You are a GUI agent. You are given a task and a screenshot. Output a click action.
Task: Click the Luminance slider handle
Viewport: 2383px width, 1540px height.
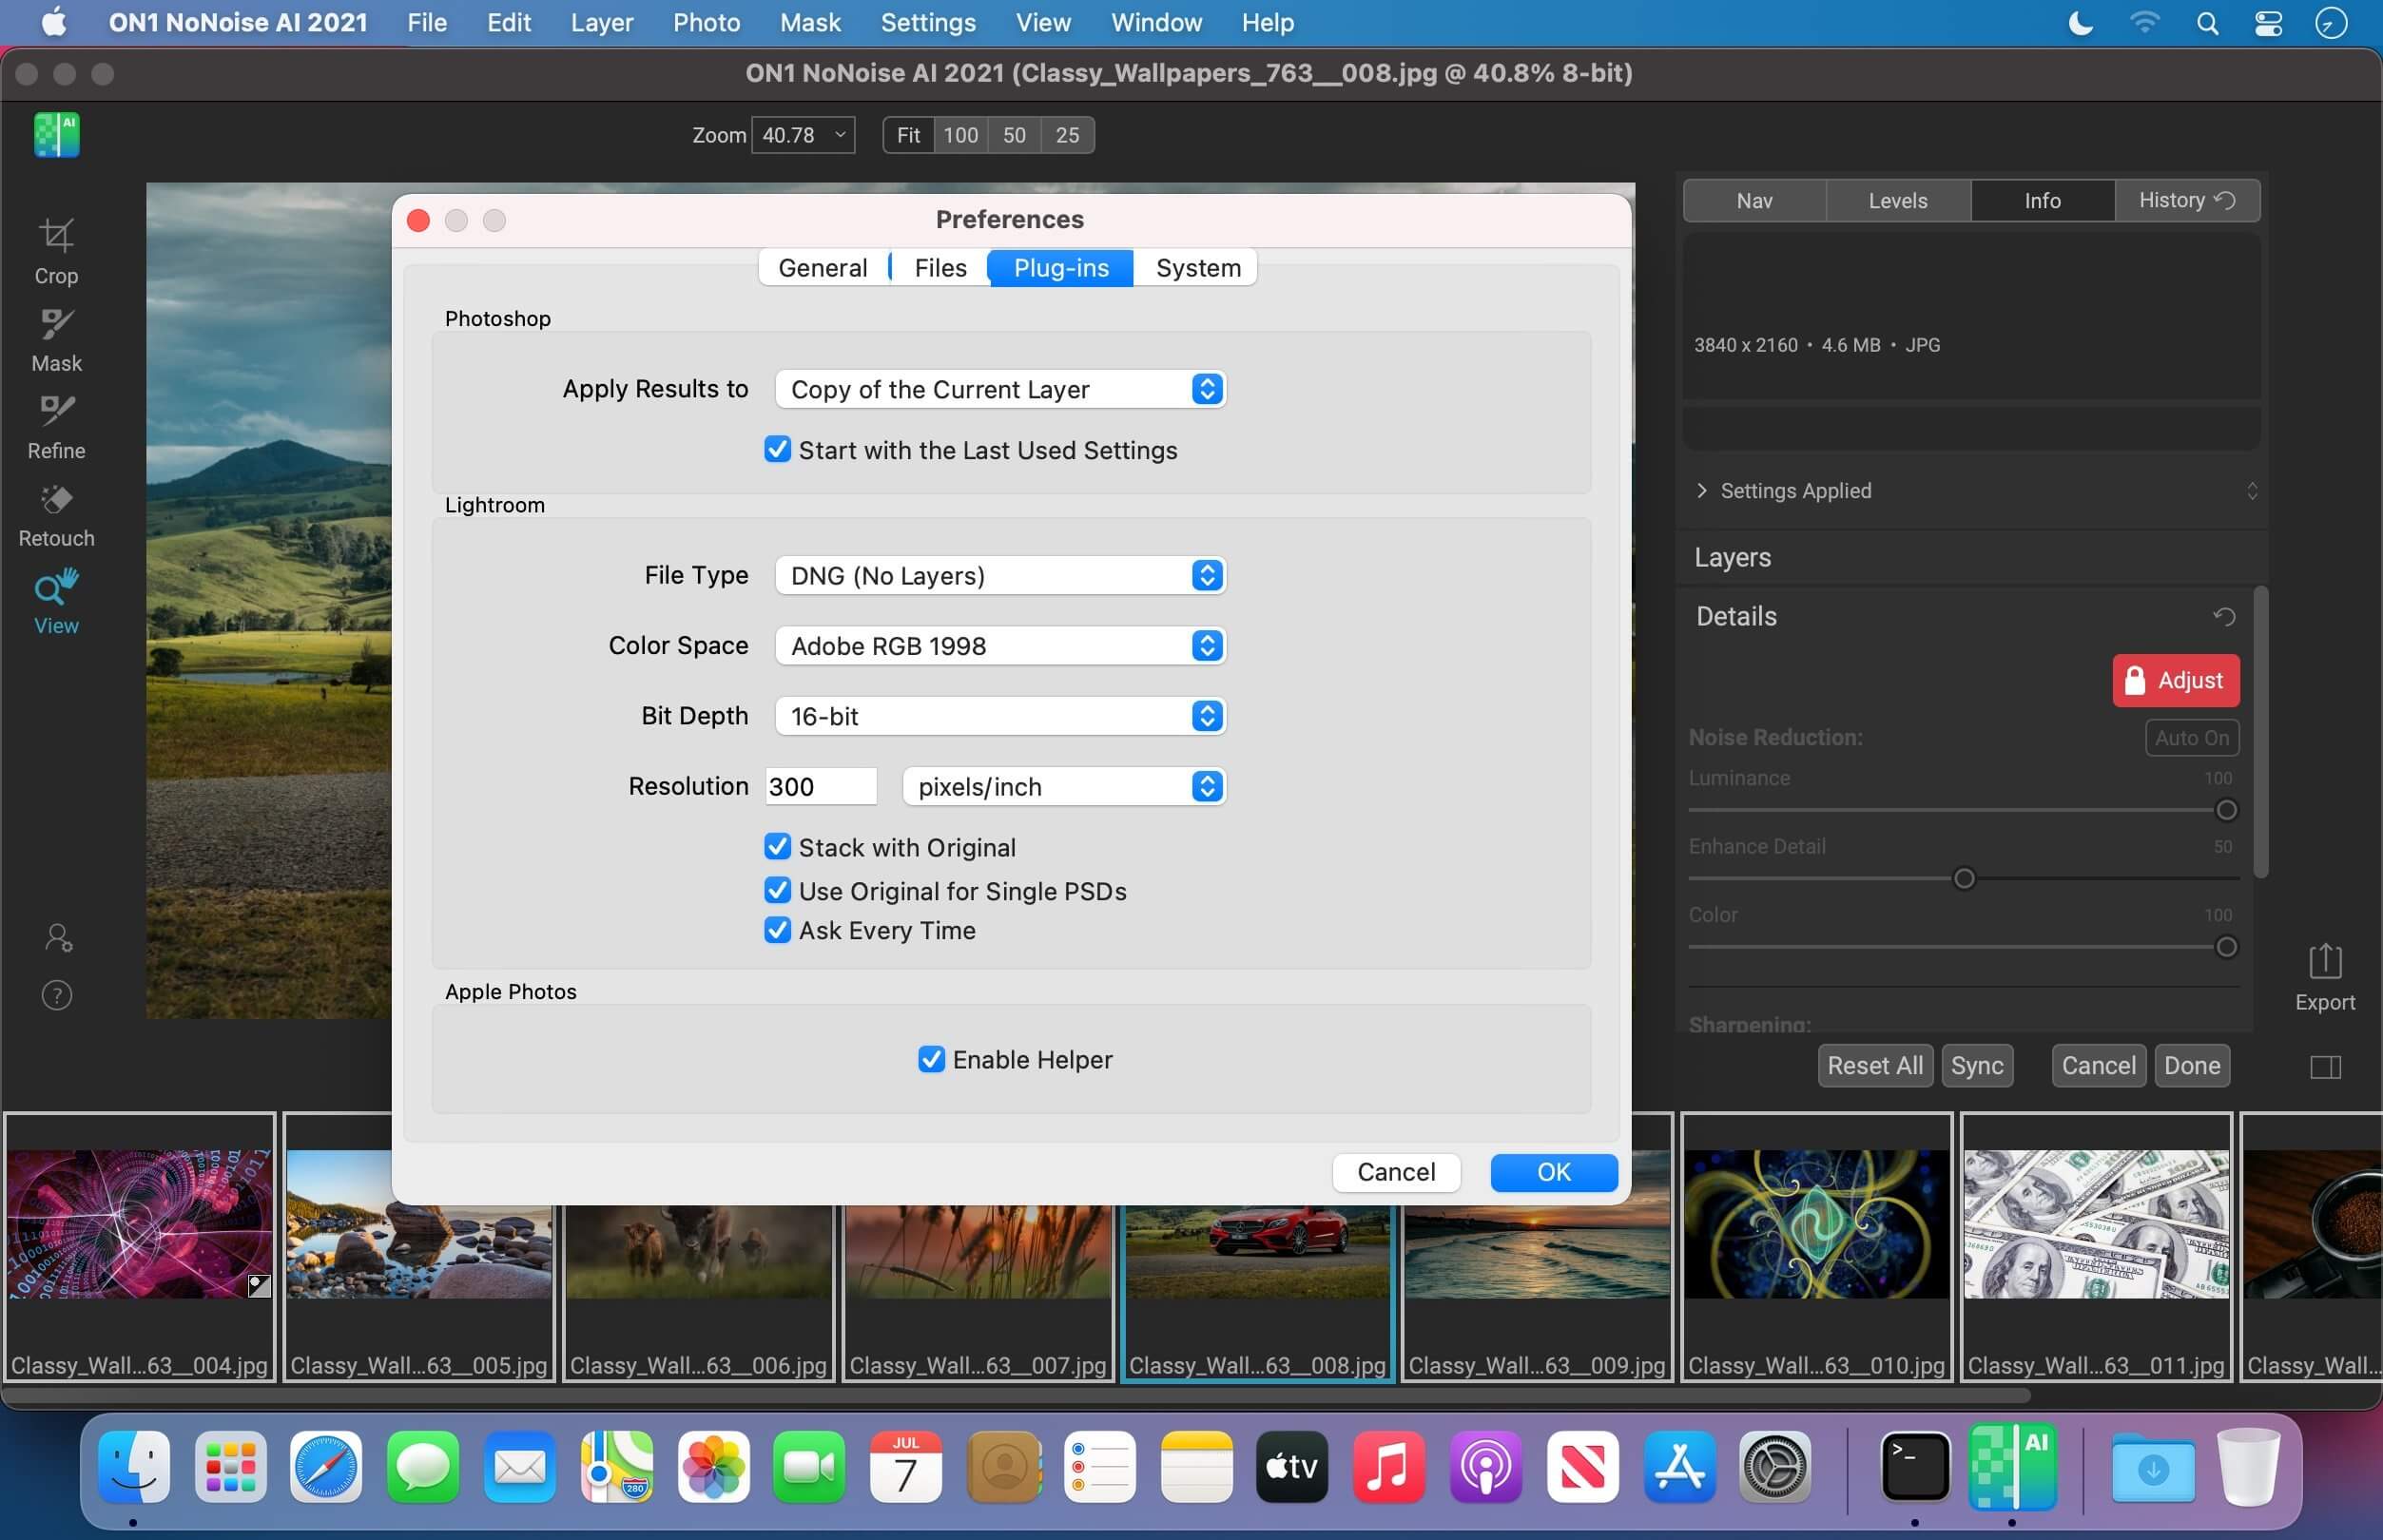(2226, 810)
